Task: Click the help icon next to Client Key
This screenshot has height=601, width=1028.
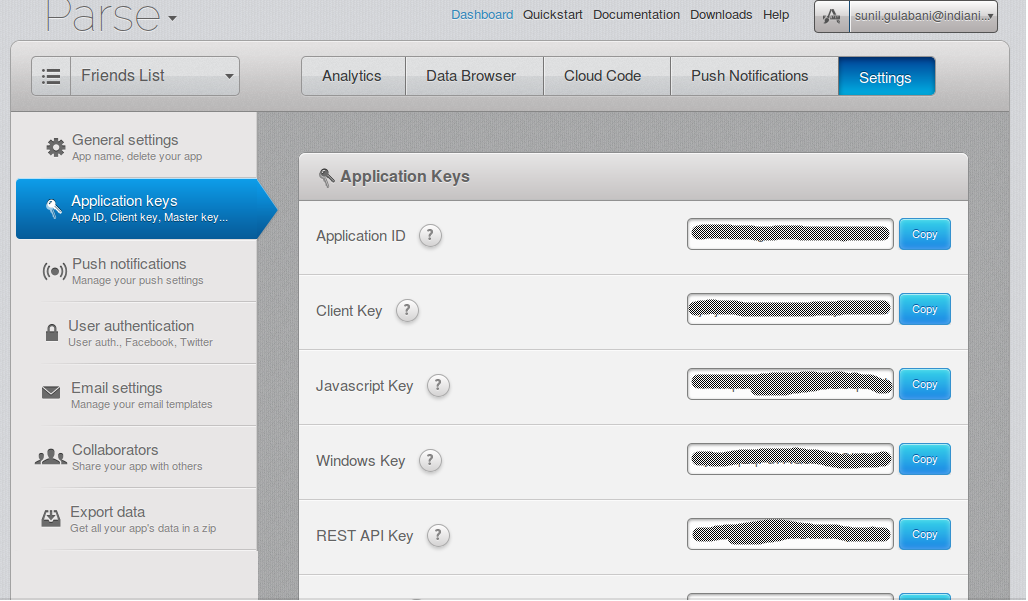Action: click(407, 310)
